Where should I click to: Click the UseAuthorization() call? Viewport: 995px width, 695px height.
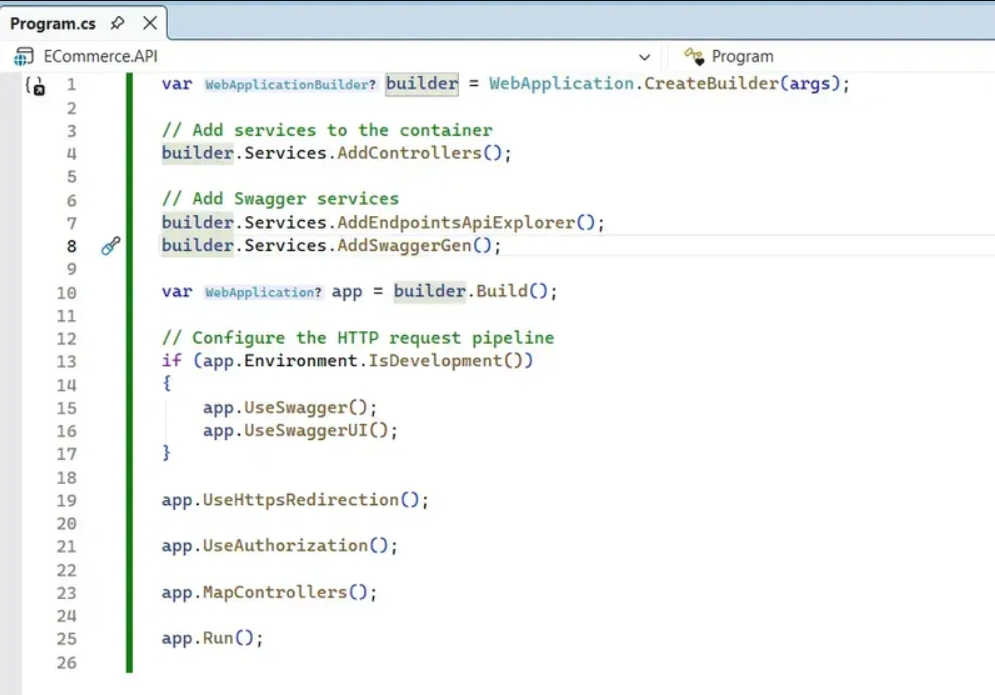(x=295, y=546)
